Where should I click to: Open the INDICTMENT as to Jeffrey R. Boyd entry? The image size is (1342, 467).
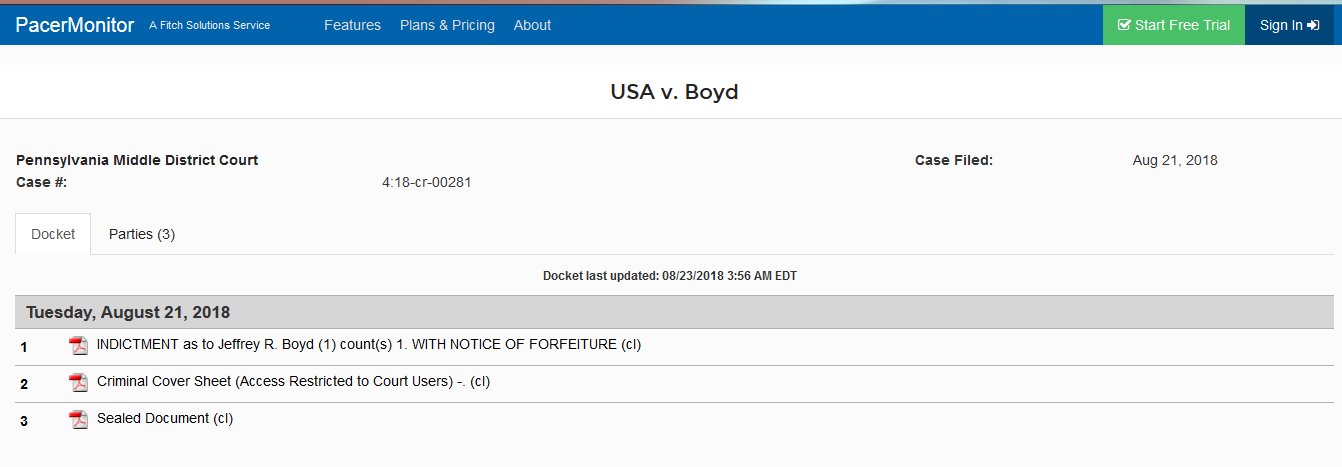click(368, 345)
